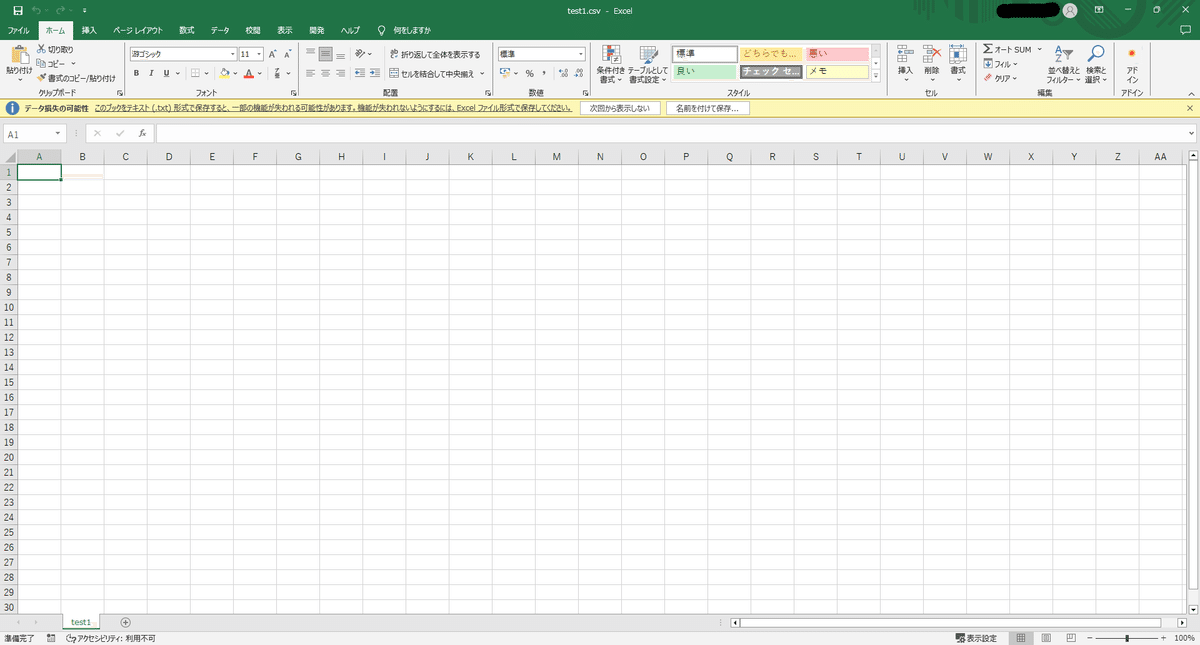1200x645 pixels.
Task: Toggle center horizontal alignment
Action: 325,73
